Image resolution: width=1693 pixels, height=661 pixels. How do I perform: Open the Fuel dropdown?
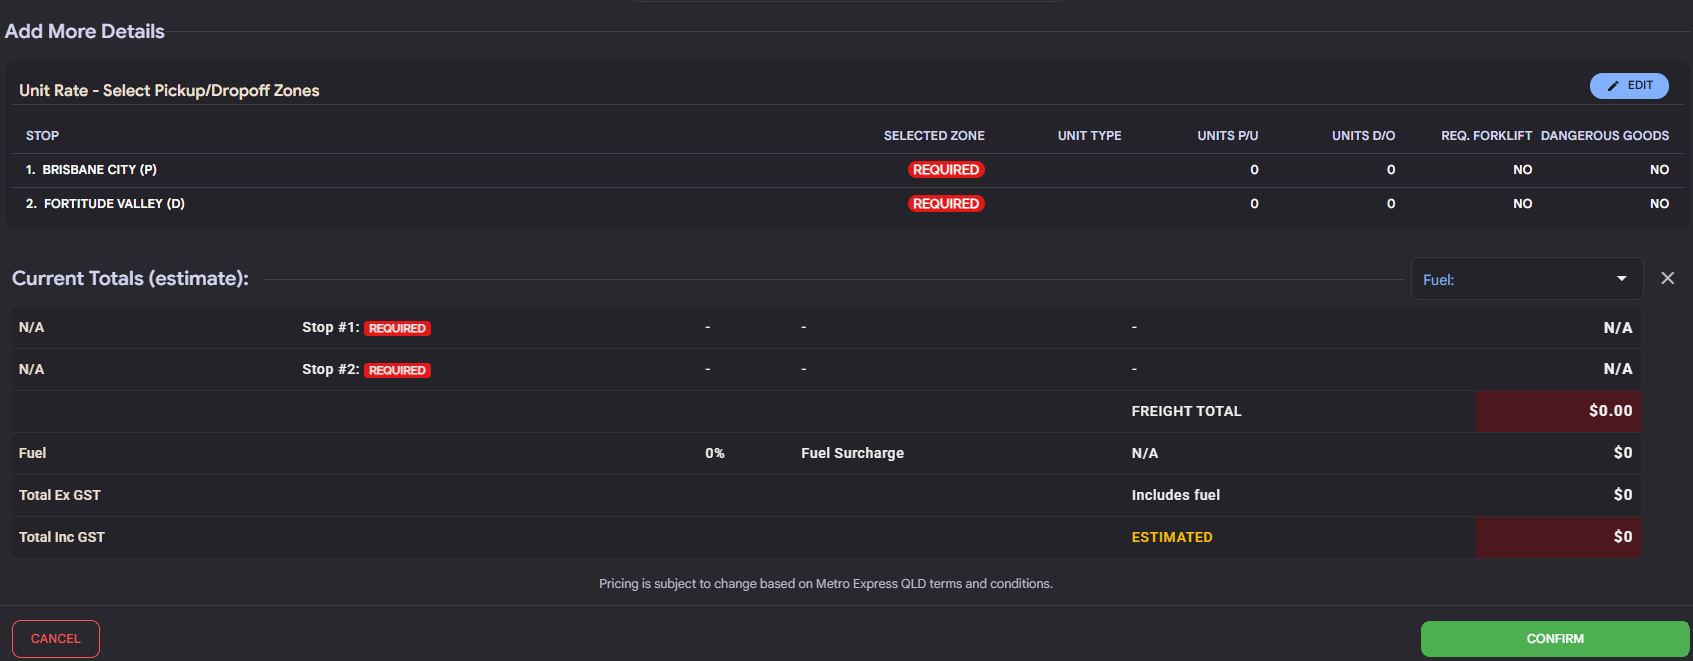tap(1526, 279)
